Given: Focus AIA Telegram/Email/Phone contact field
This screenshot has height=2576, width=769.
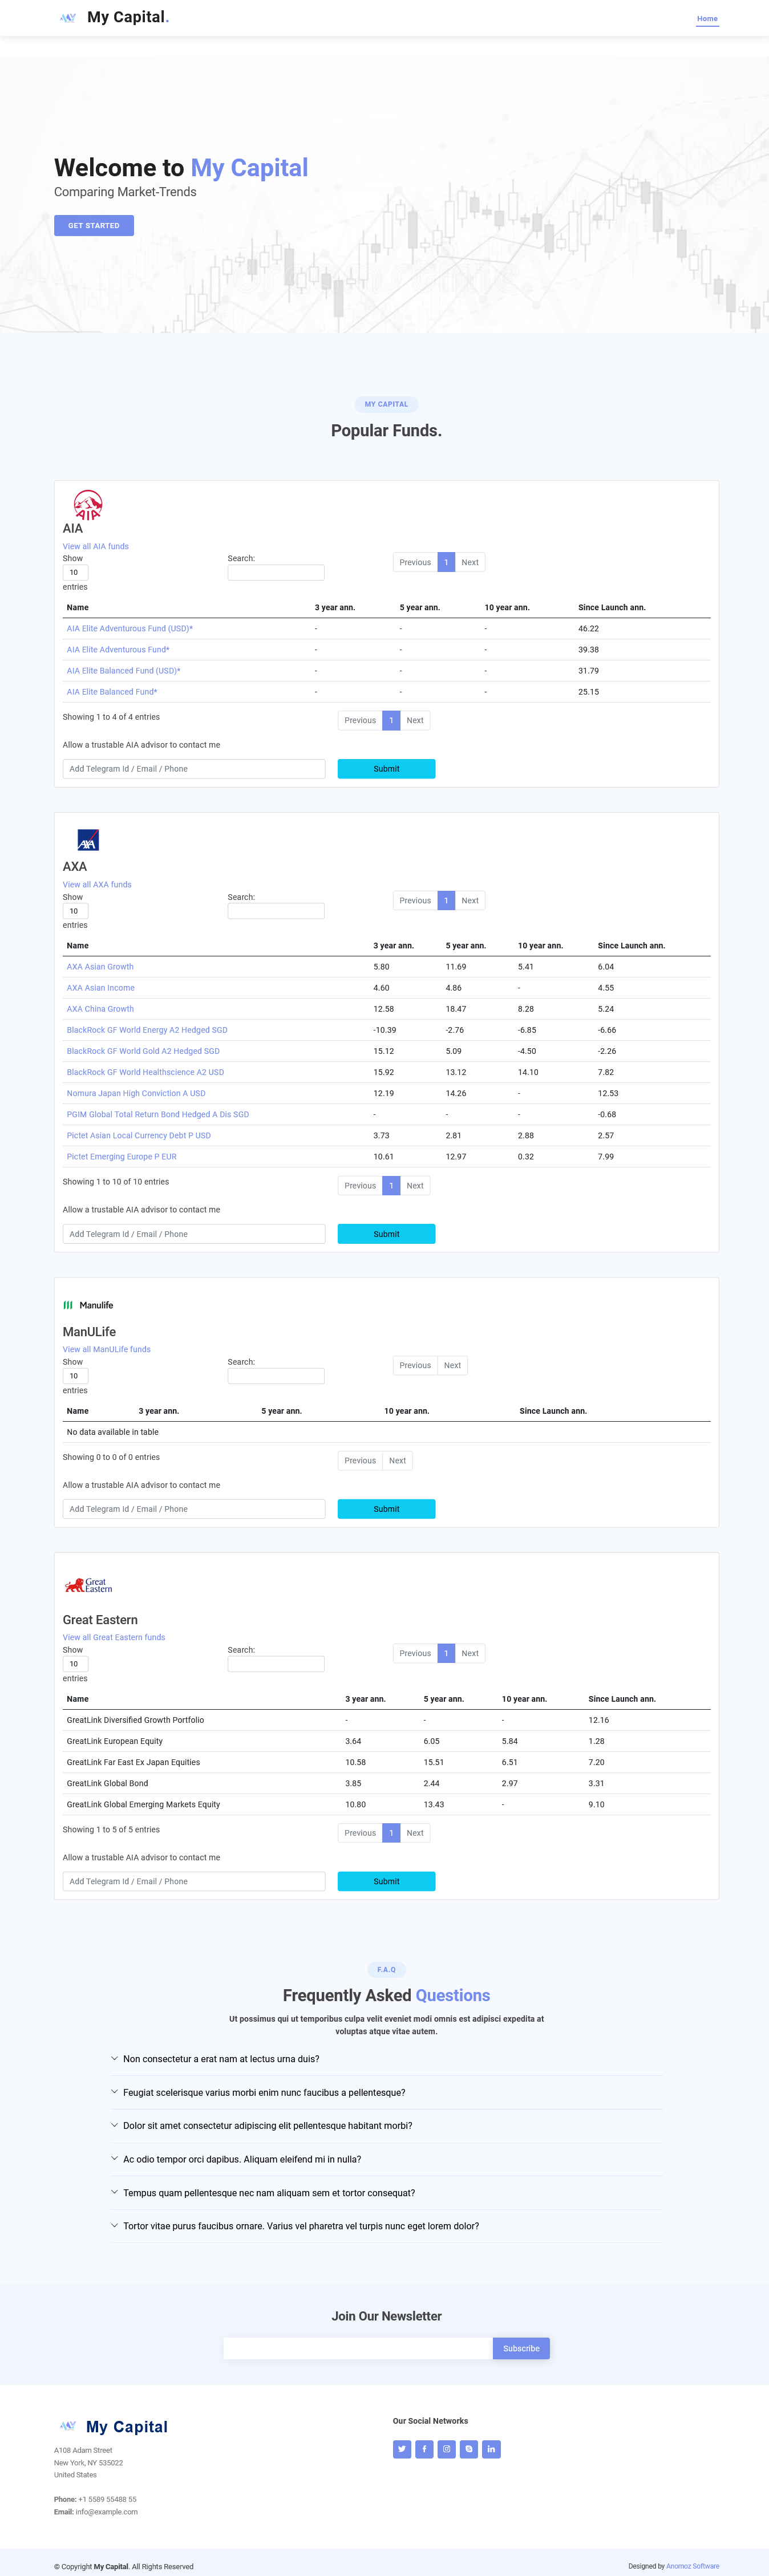Looking at the screenshot, I should [x=194, y=769].
